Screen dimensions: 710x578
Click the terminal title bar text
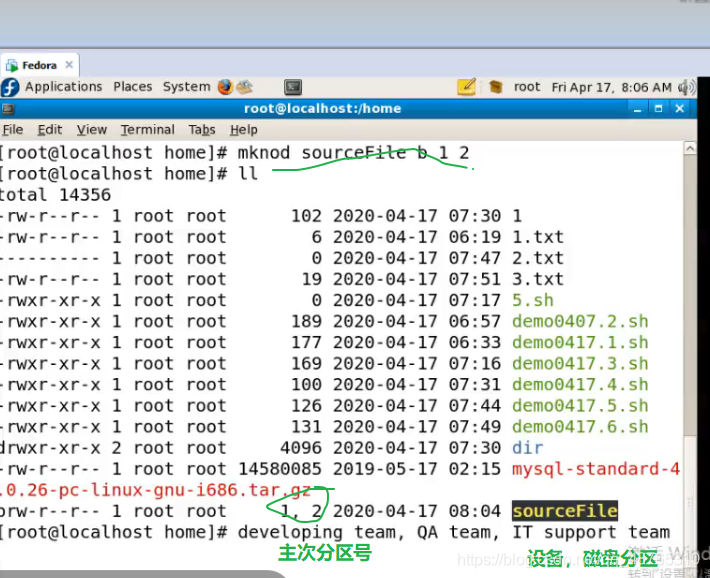pos(322,109)
